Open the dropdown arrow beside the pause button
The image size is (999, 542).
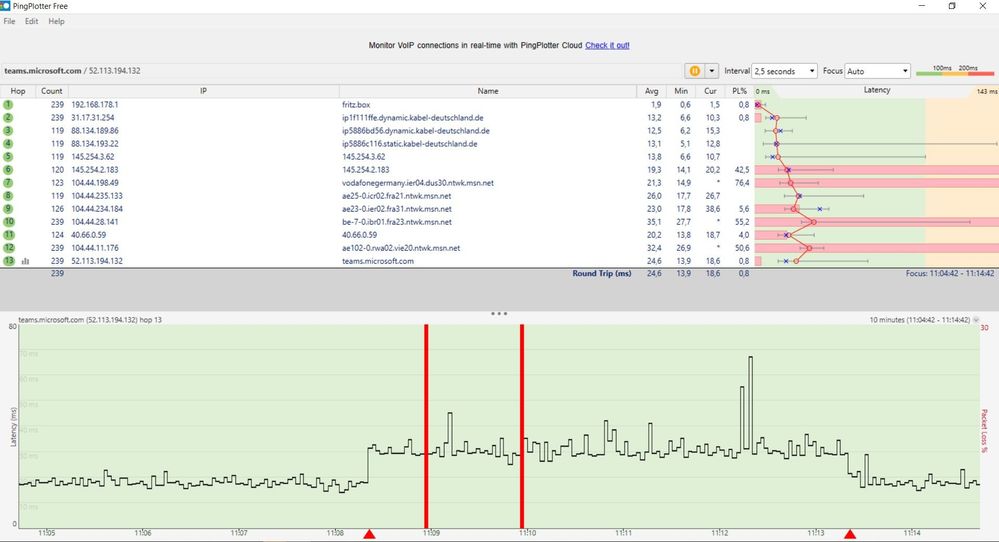[712, 71]
